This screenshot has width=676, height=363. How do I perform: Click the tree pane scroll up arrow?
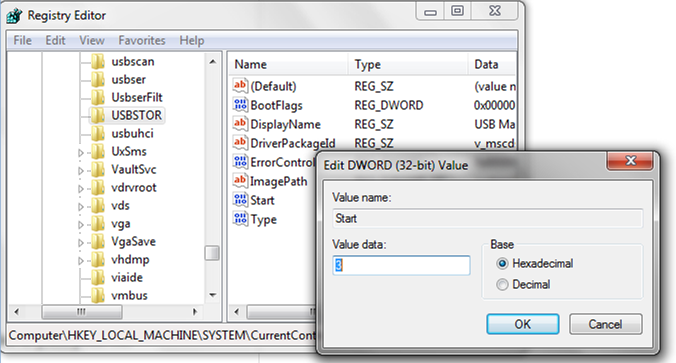(x=213, y=62)
